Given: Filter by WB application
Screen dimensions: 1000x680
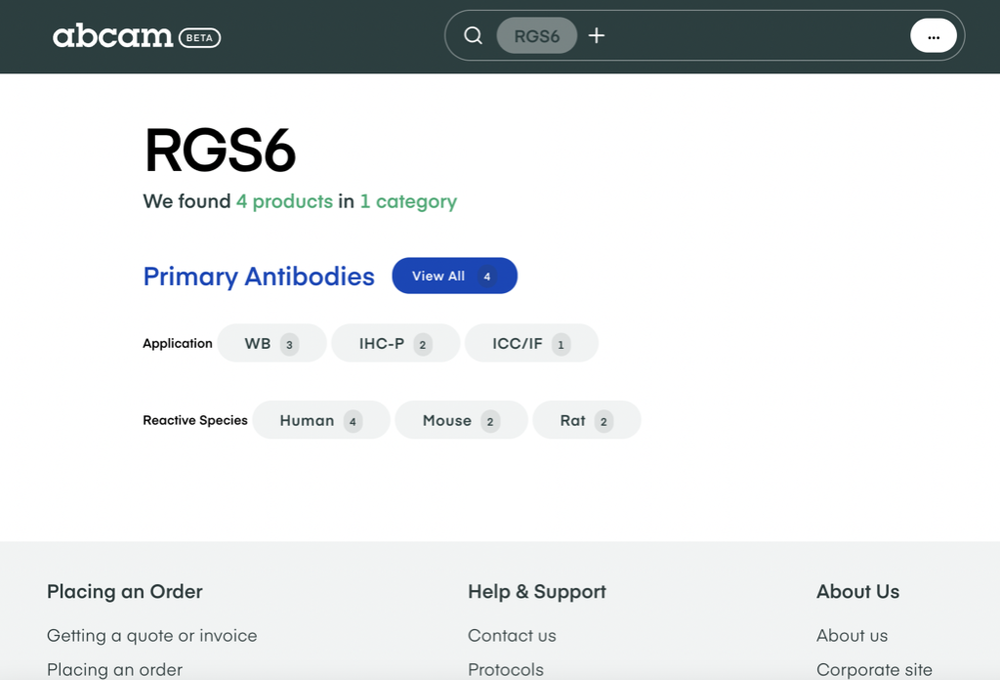Looking at the screenshot, I should coord(272,343).
